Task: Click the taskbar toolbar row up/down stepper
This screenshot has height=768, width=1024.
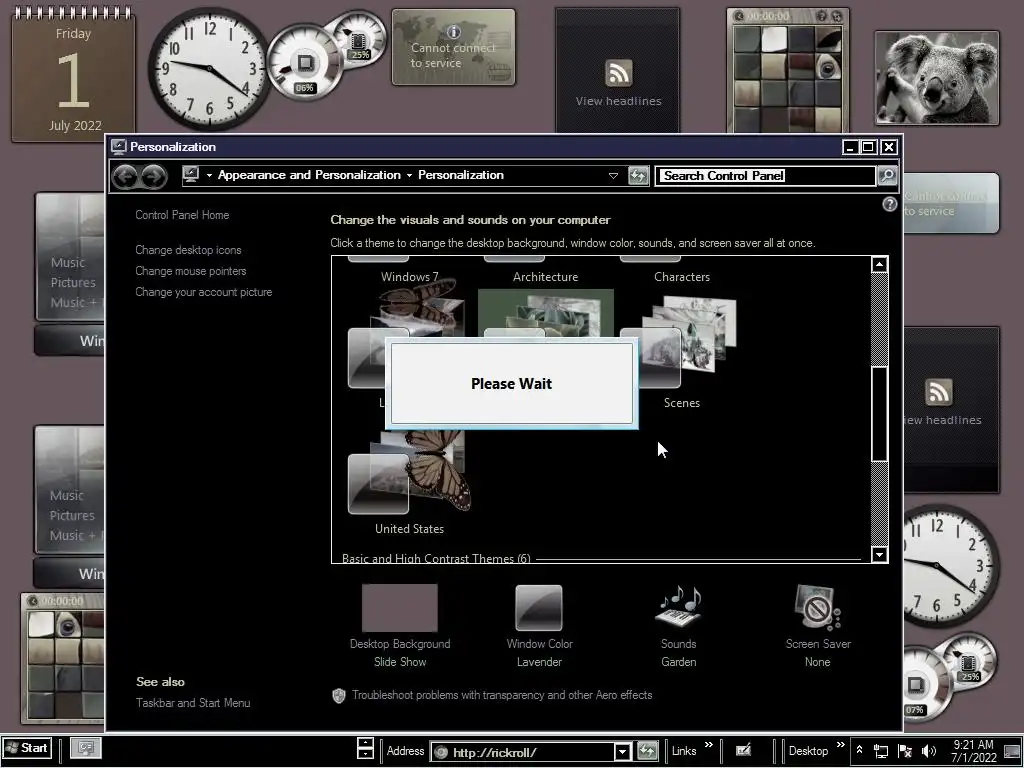Action: click(x=365, y=748)
